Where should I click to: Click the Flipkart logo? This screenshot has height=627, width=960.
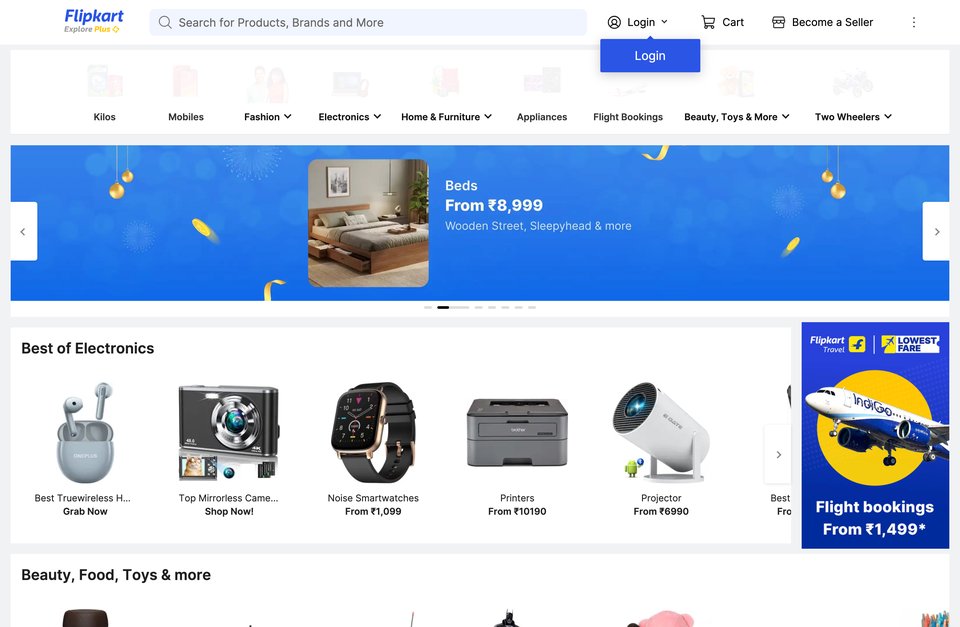pos(94,21)
